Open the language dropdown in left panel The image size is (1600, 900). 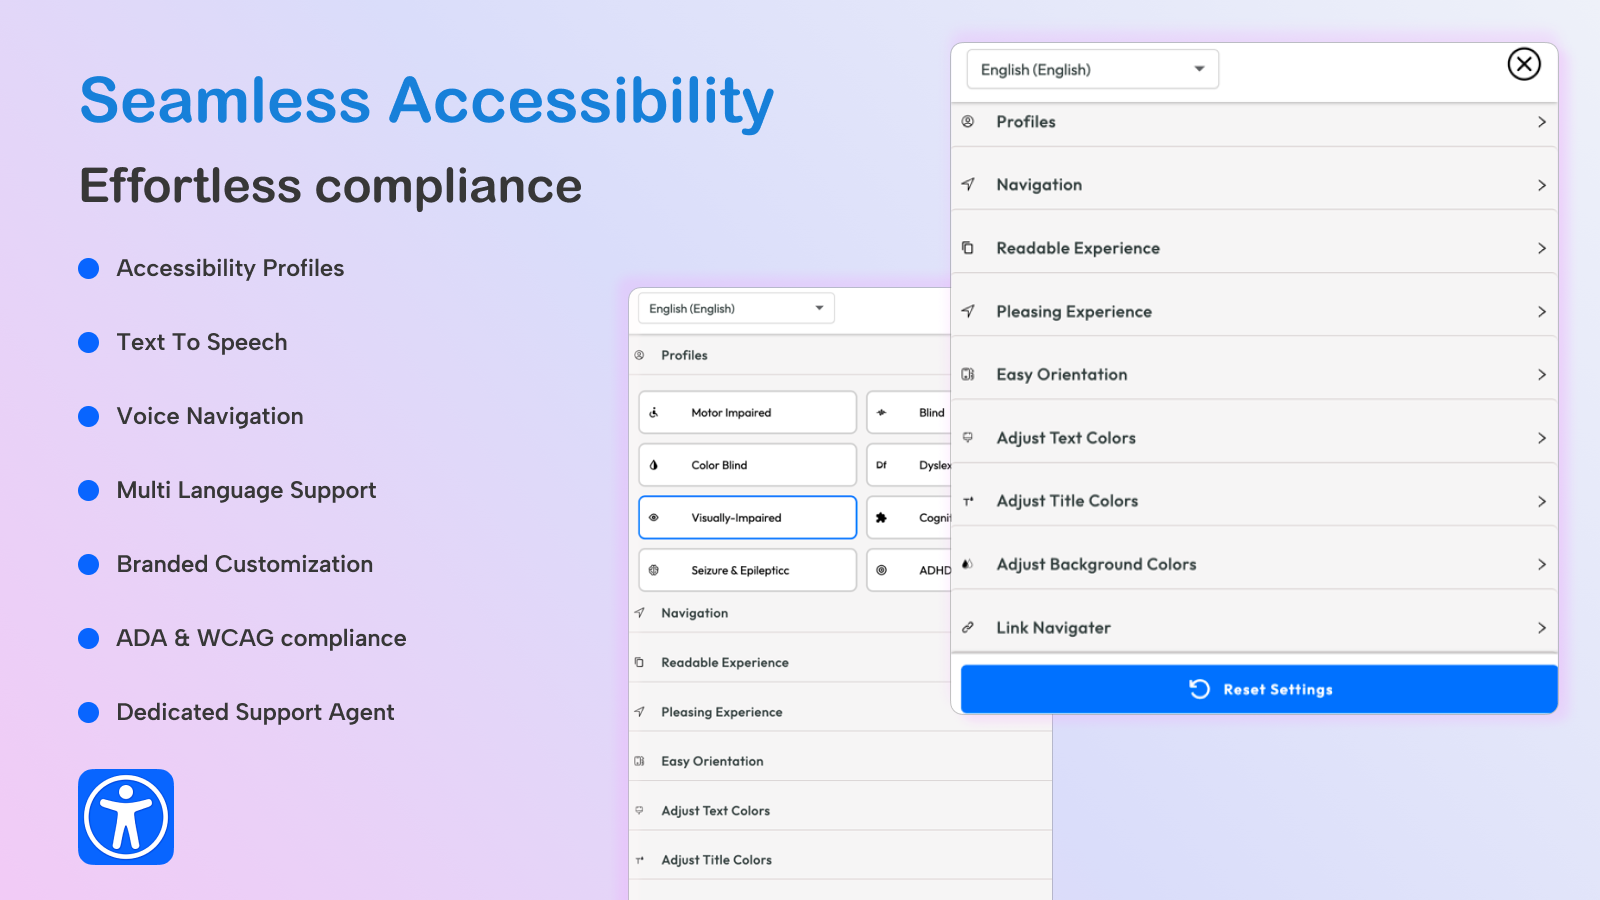(736, 309)
